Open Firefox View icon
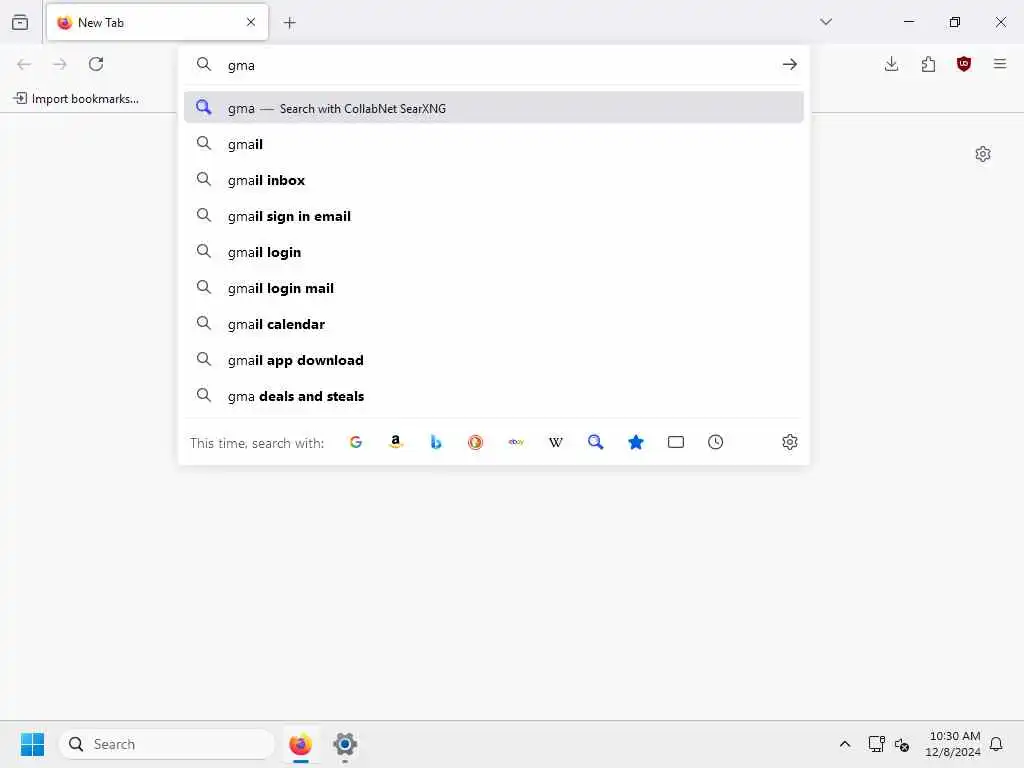 pos(20,22)
